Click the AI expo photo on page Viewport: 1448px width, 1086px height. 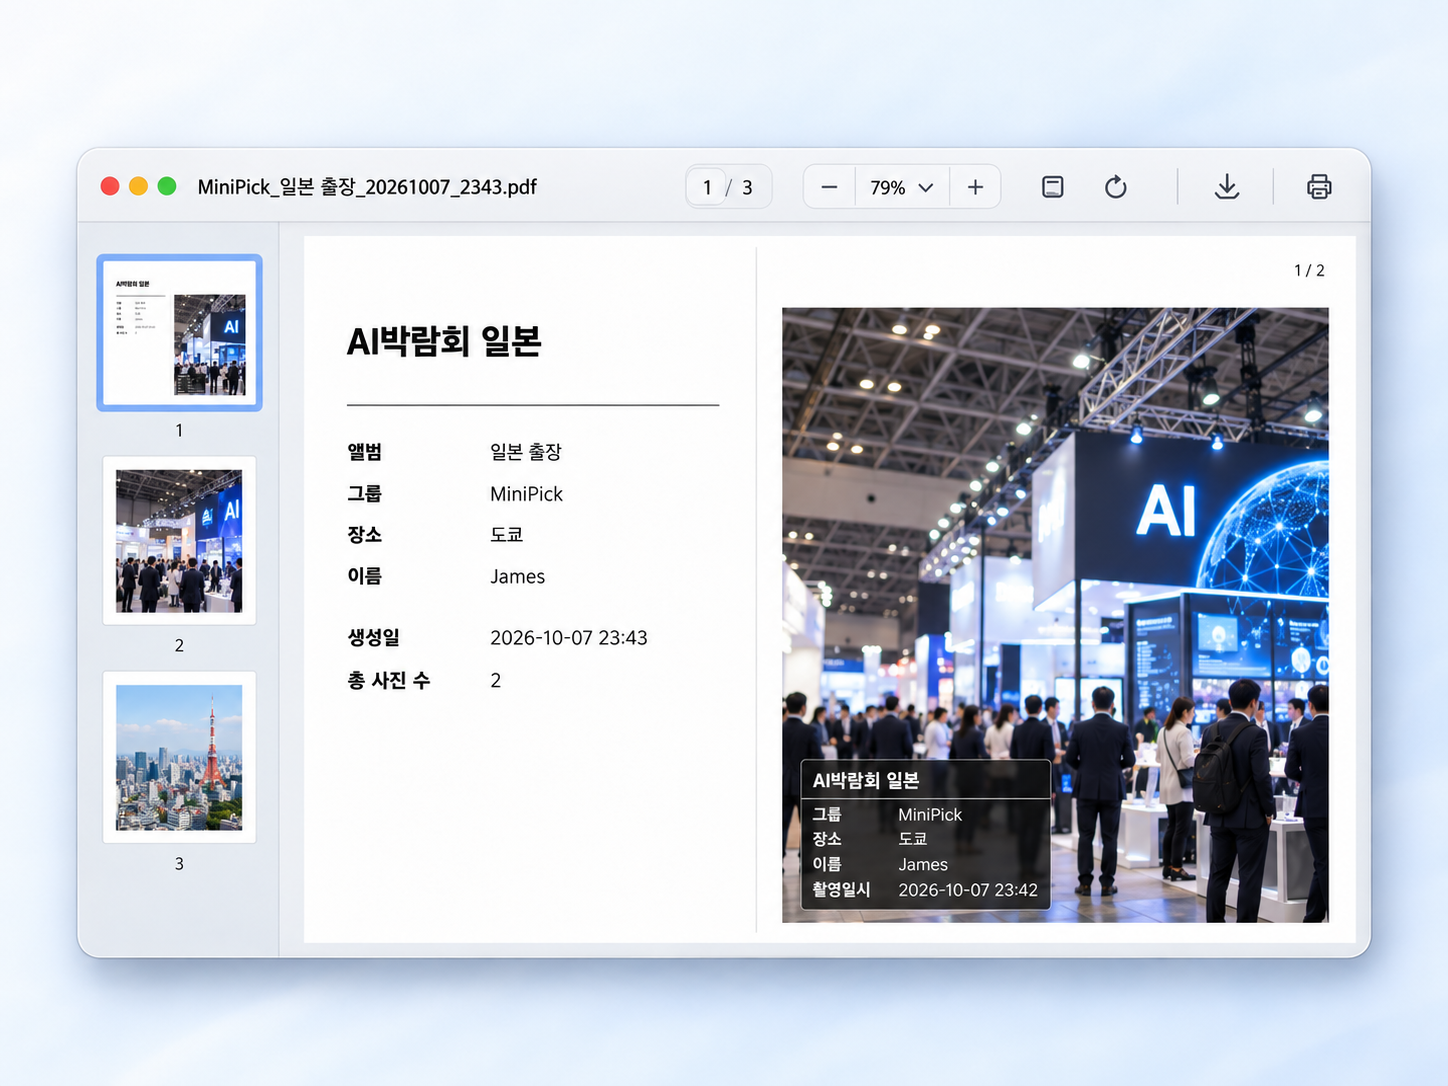coord(1055,615)
